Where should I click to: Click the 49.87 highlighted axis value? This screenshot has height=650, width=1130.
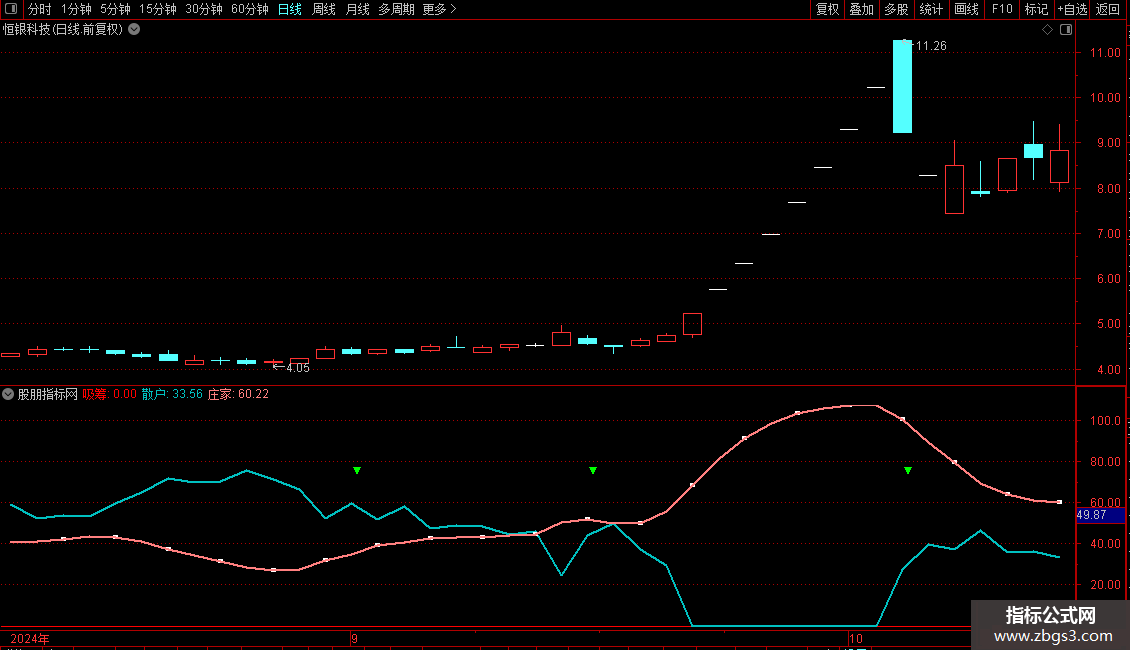[x=1100, y=515]
